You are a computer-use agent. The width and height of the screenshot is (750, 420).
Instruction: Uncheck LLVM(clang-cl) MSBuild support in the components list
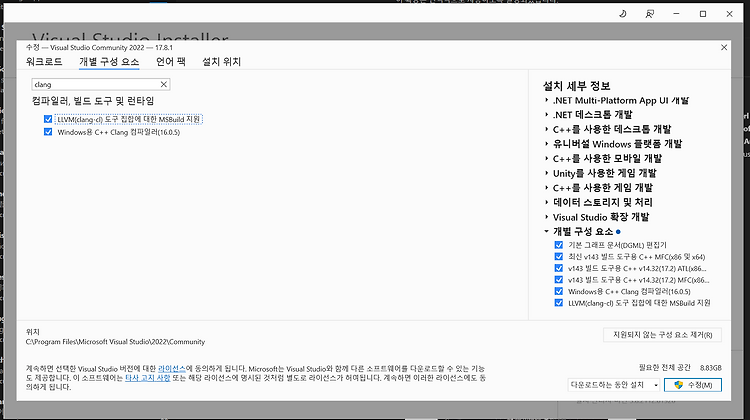48,119
